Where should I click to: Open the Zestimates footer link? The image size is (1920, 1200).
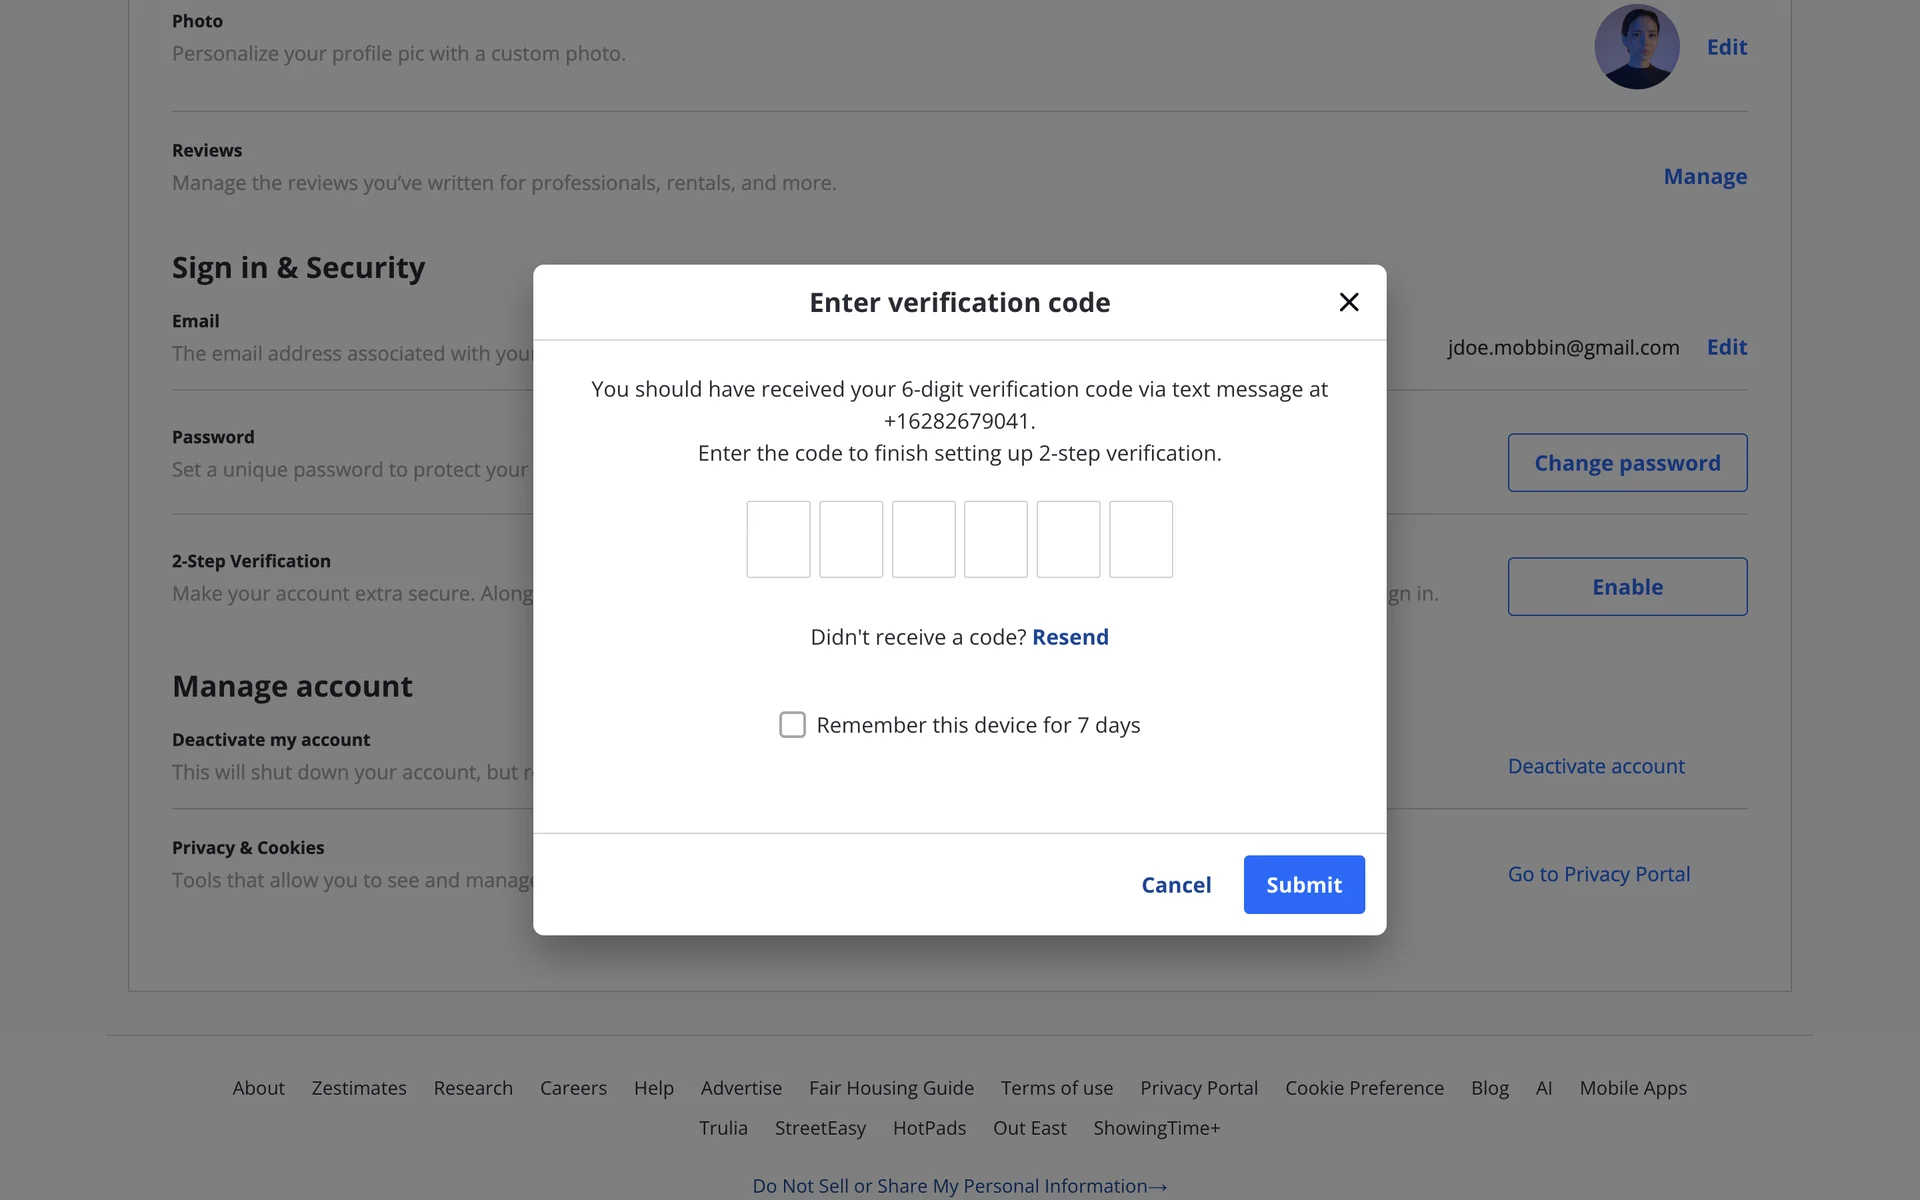point(359,1088)
